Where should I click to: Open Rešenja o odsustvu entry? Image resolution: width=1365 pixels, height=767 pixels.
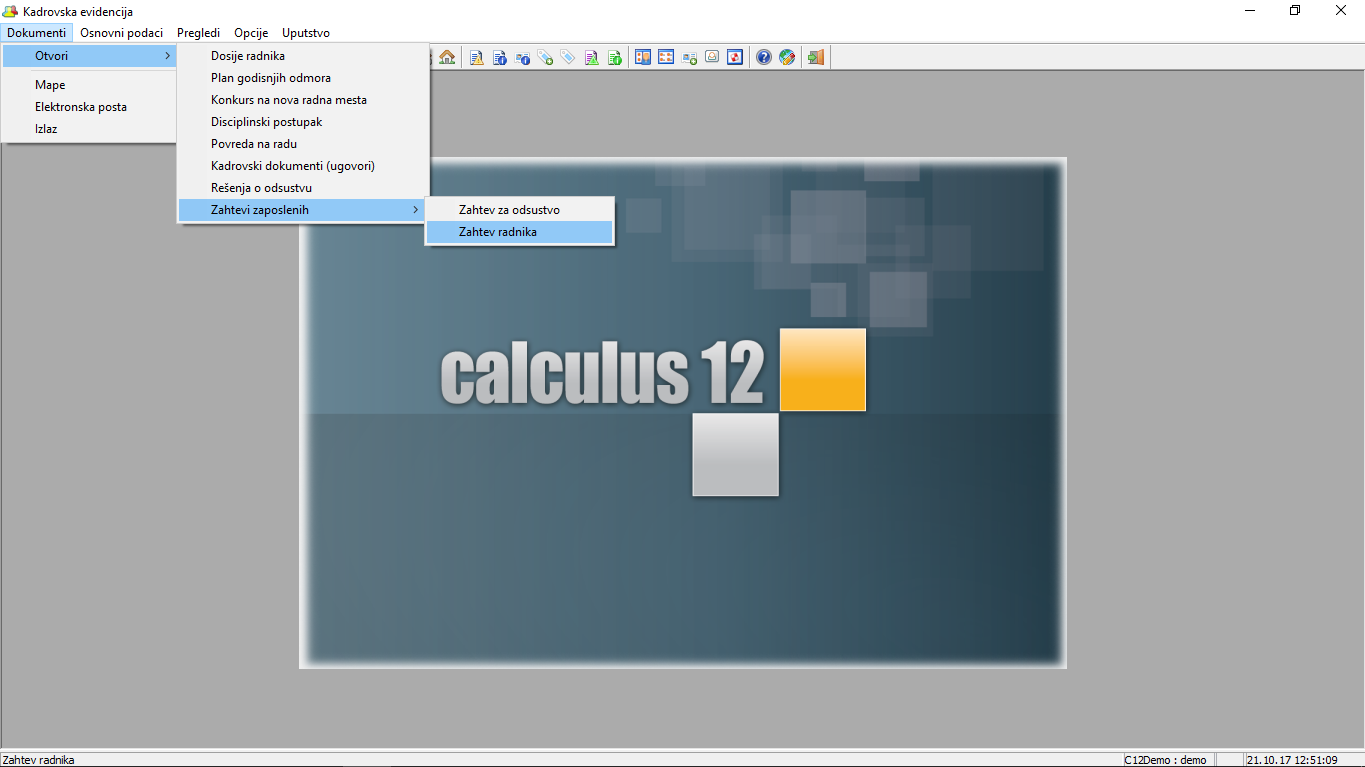(301, 188)
